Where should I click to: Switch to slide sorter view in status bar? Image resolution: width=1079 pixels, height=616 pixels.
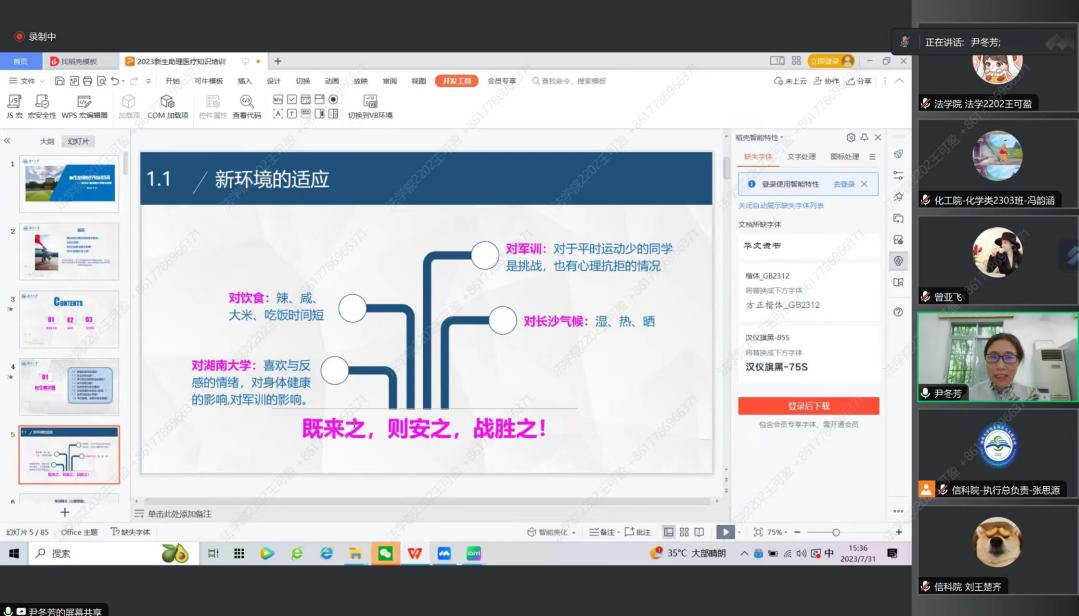click(x=683, y=532)
